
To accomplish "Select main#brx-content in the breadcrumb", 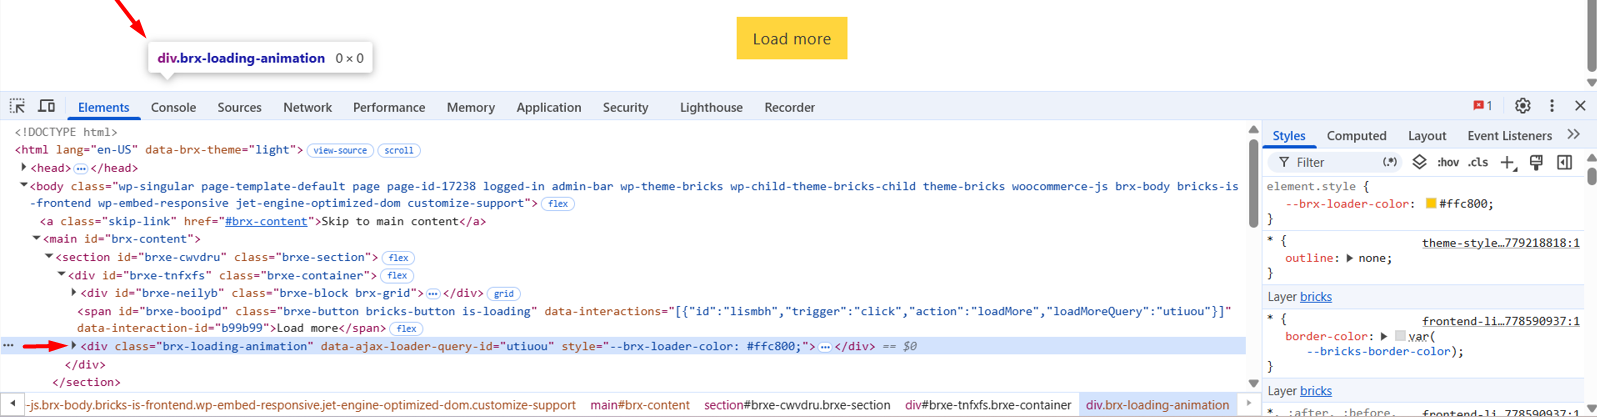I will (x=640, y=405).
